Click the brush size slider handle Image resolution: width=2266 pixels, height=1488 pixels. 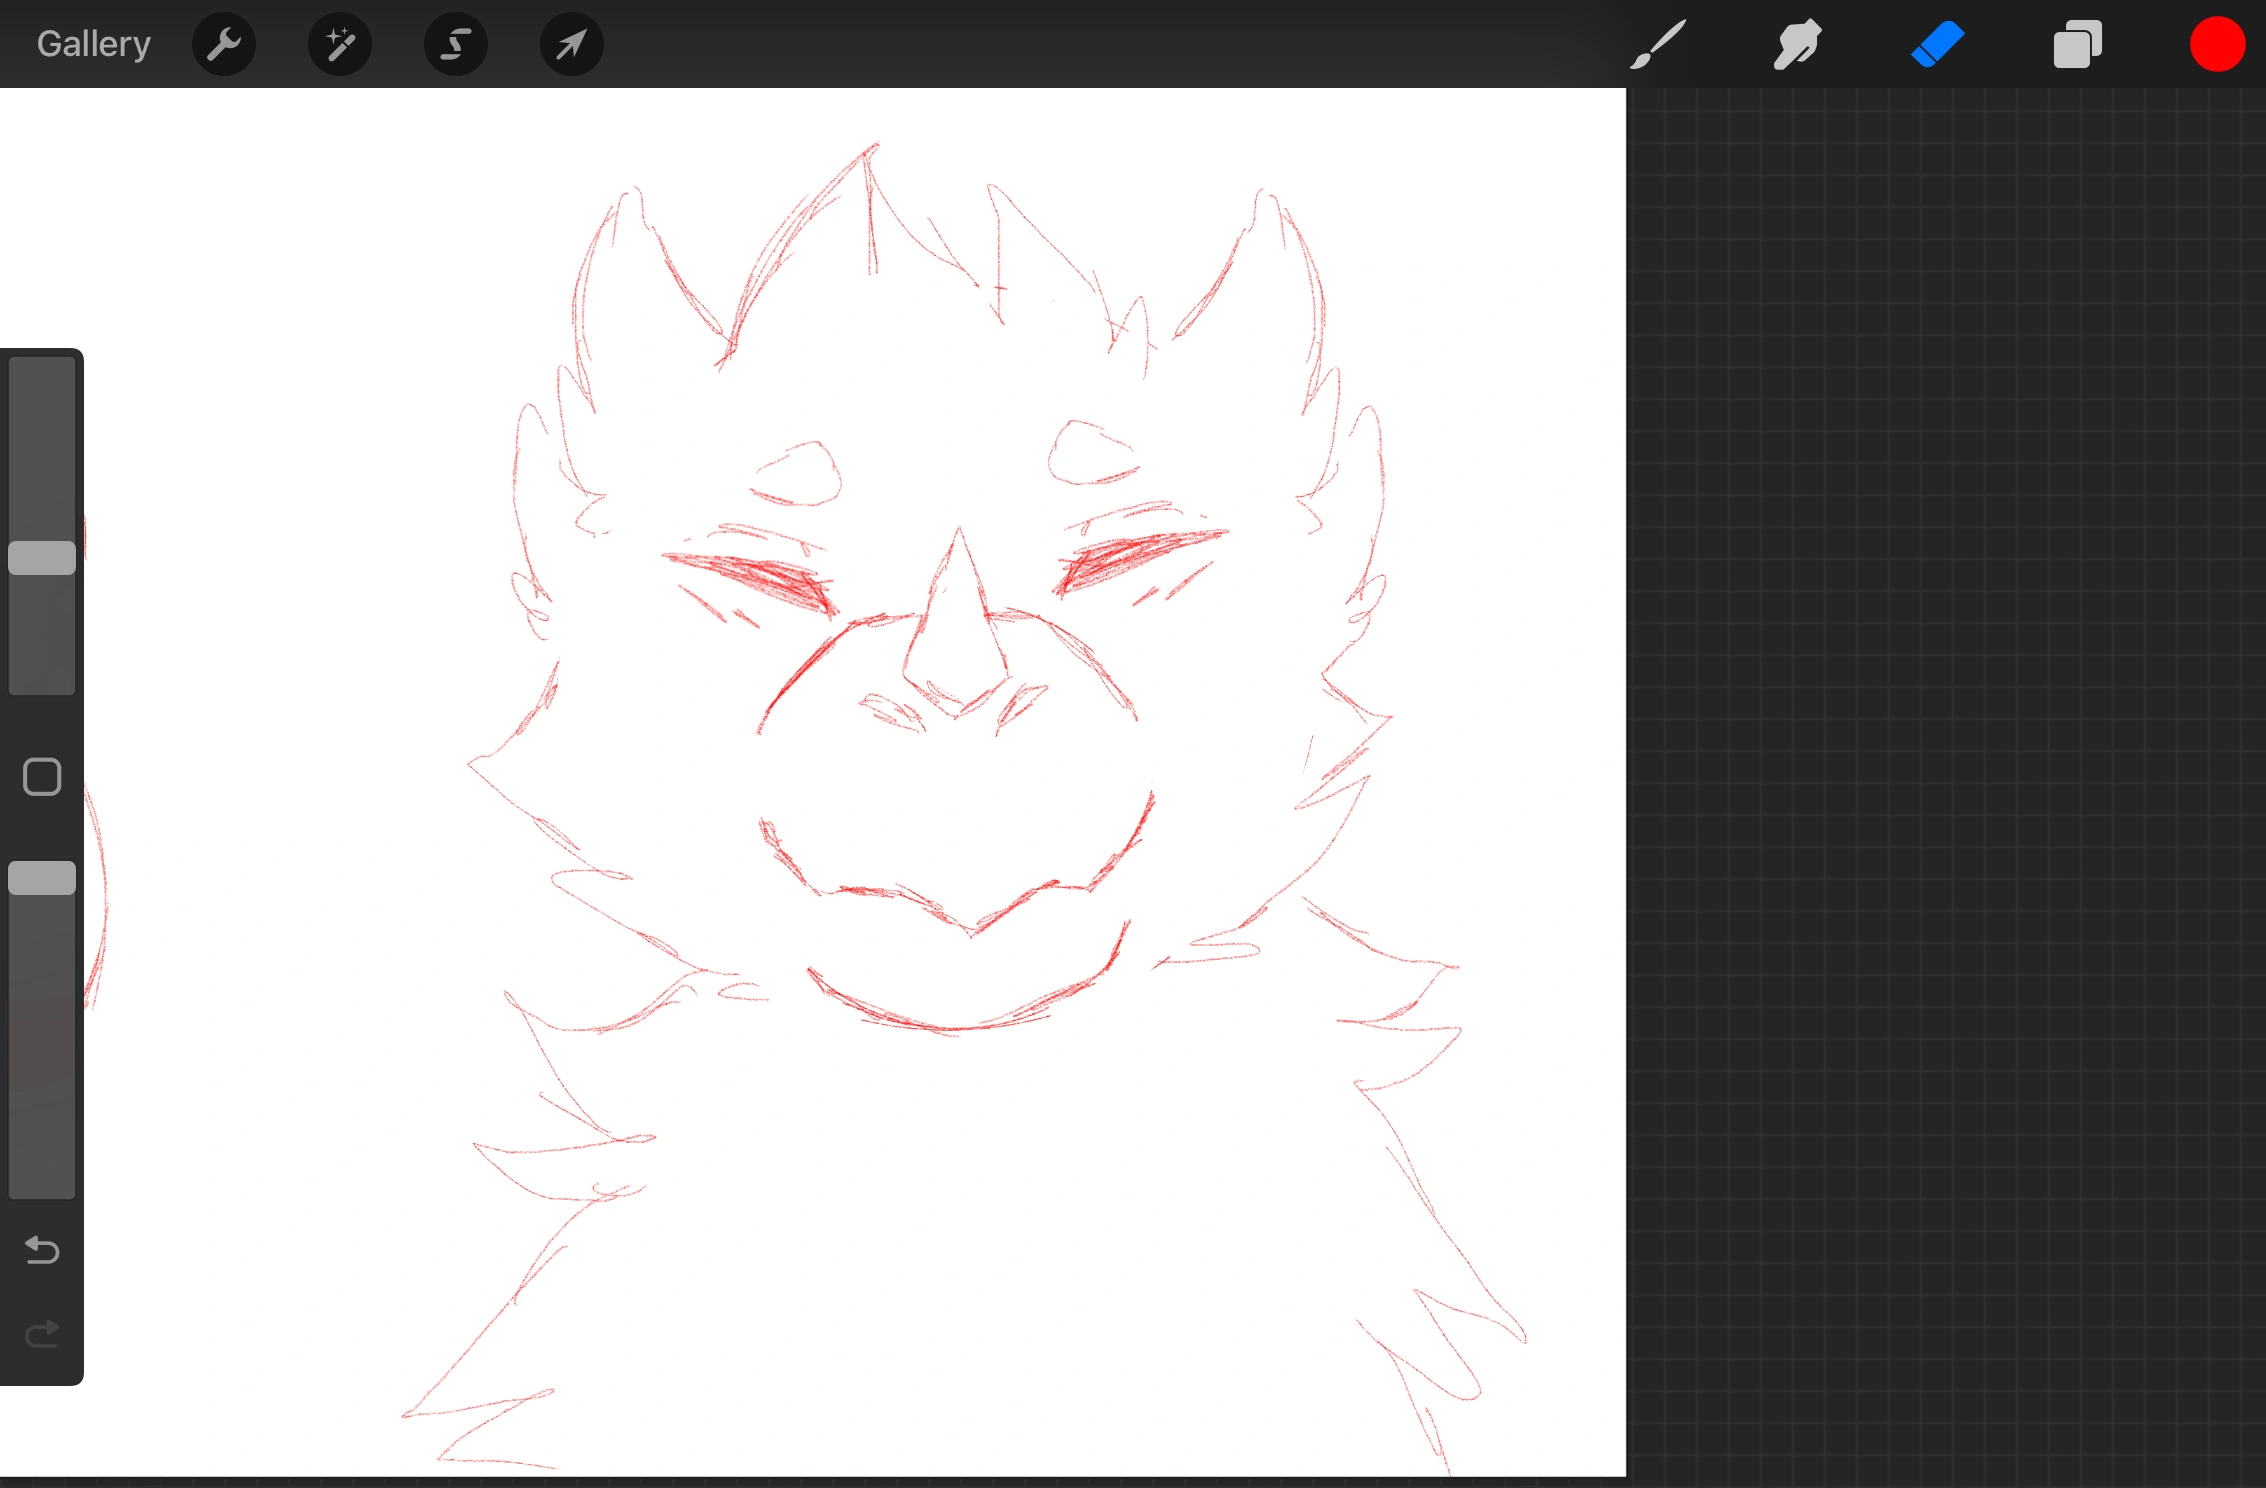pos(42,558)
